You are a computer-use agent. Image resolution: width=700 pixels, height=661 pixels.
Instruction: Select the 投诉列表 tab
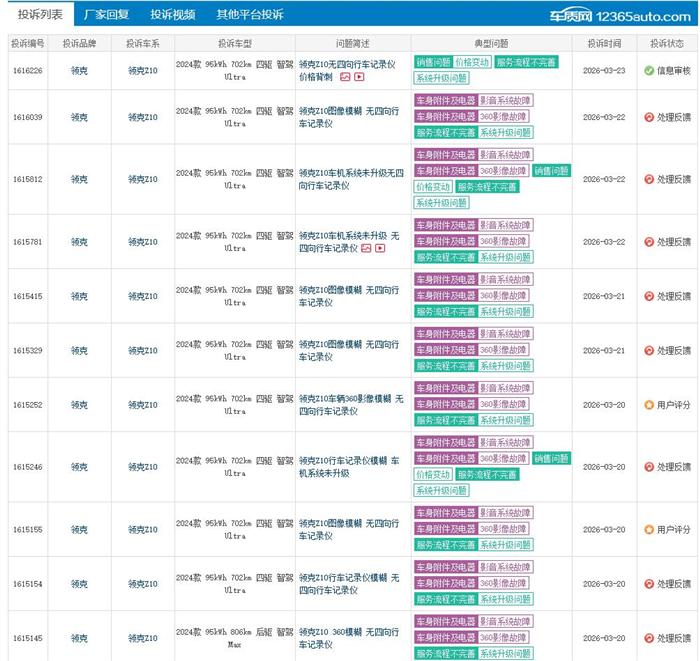pos(39,15)
